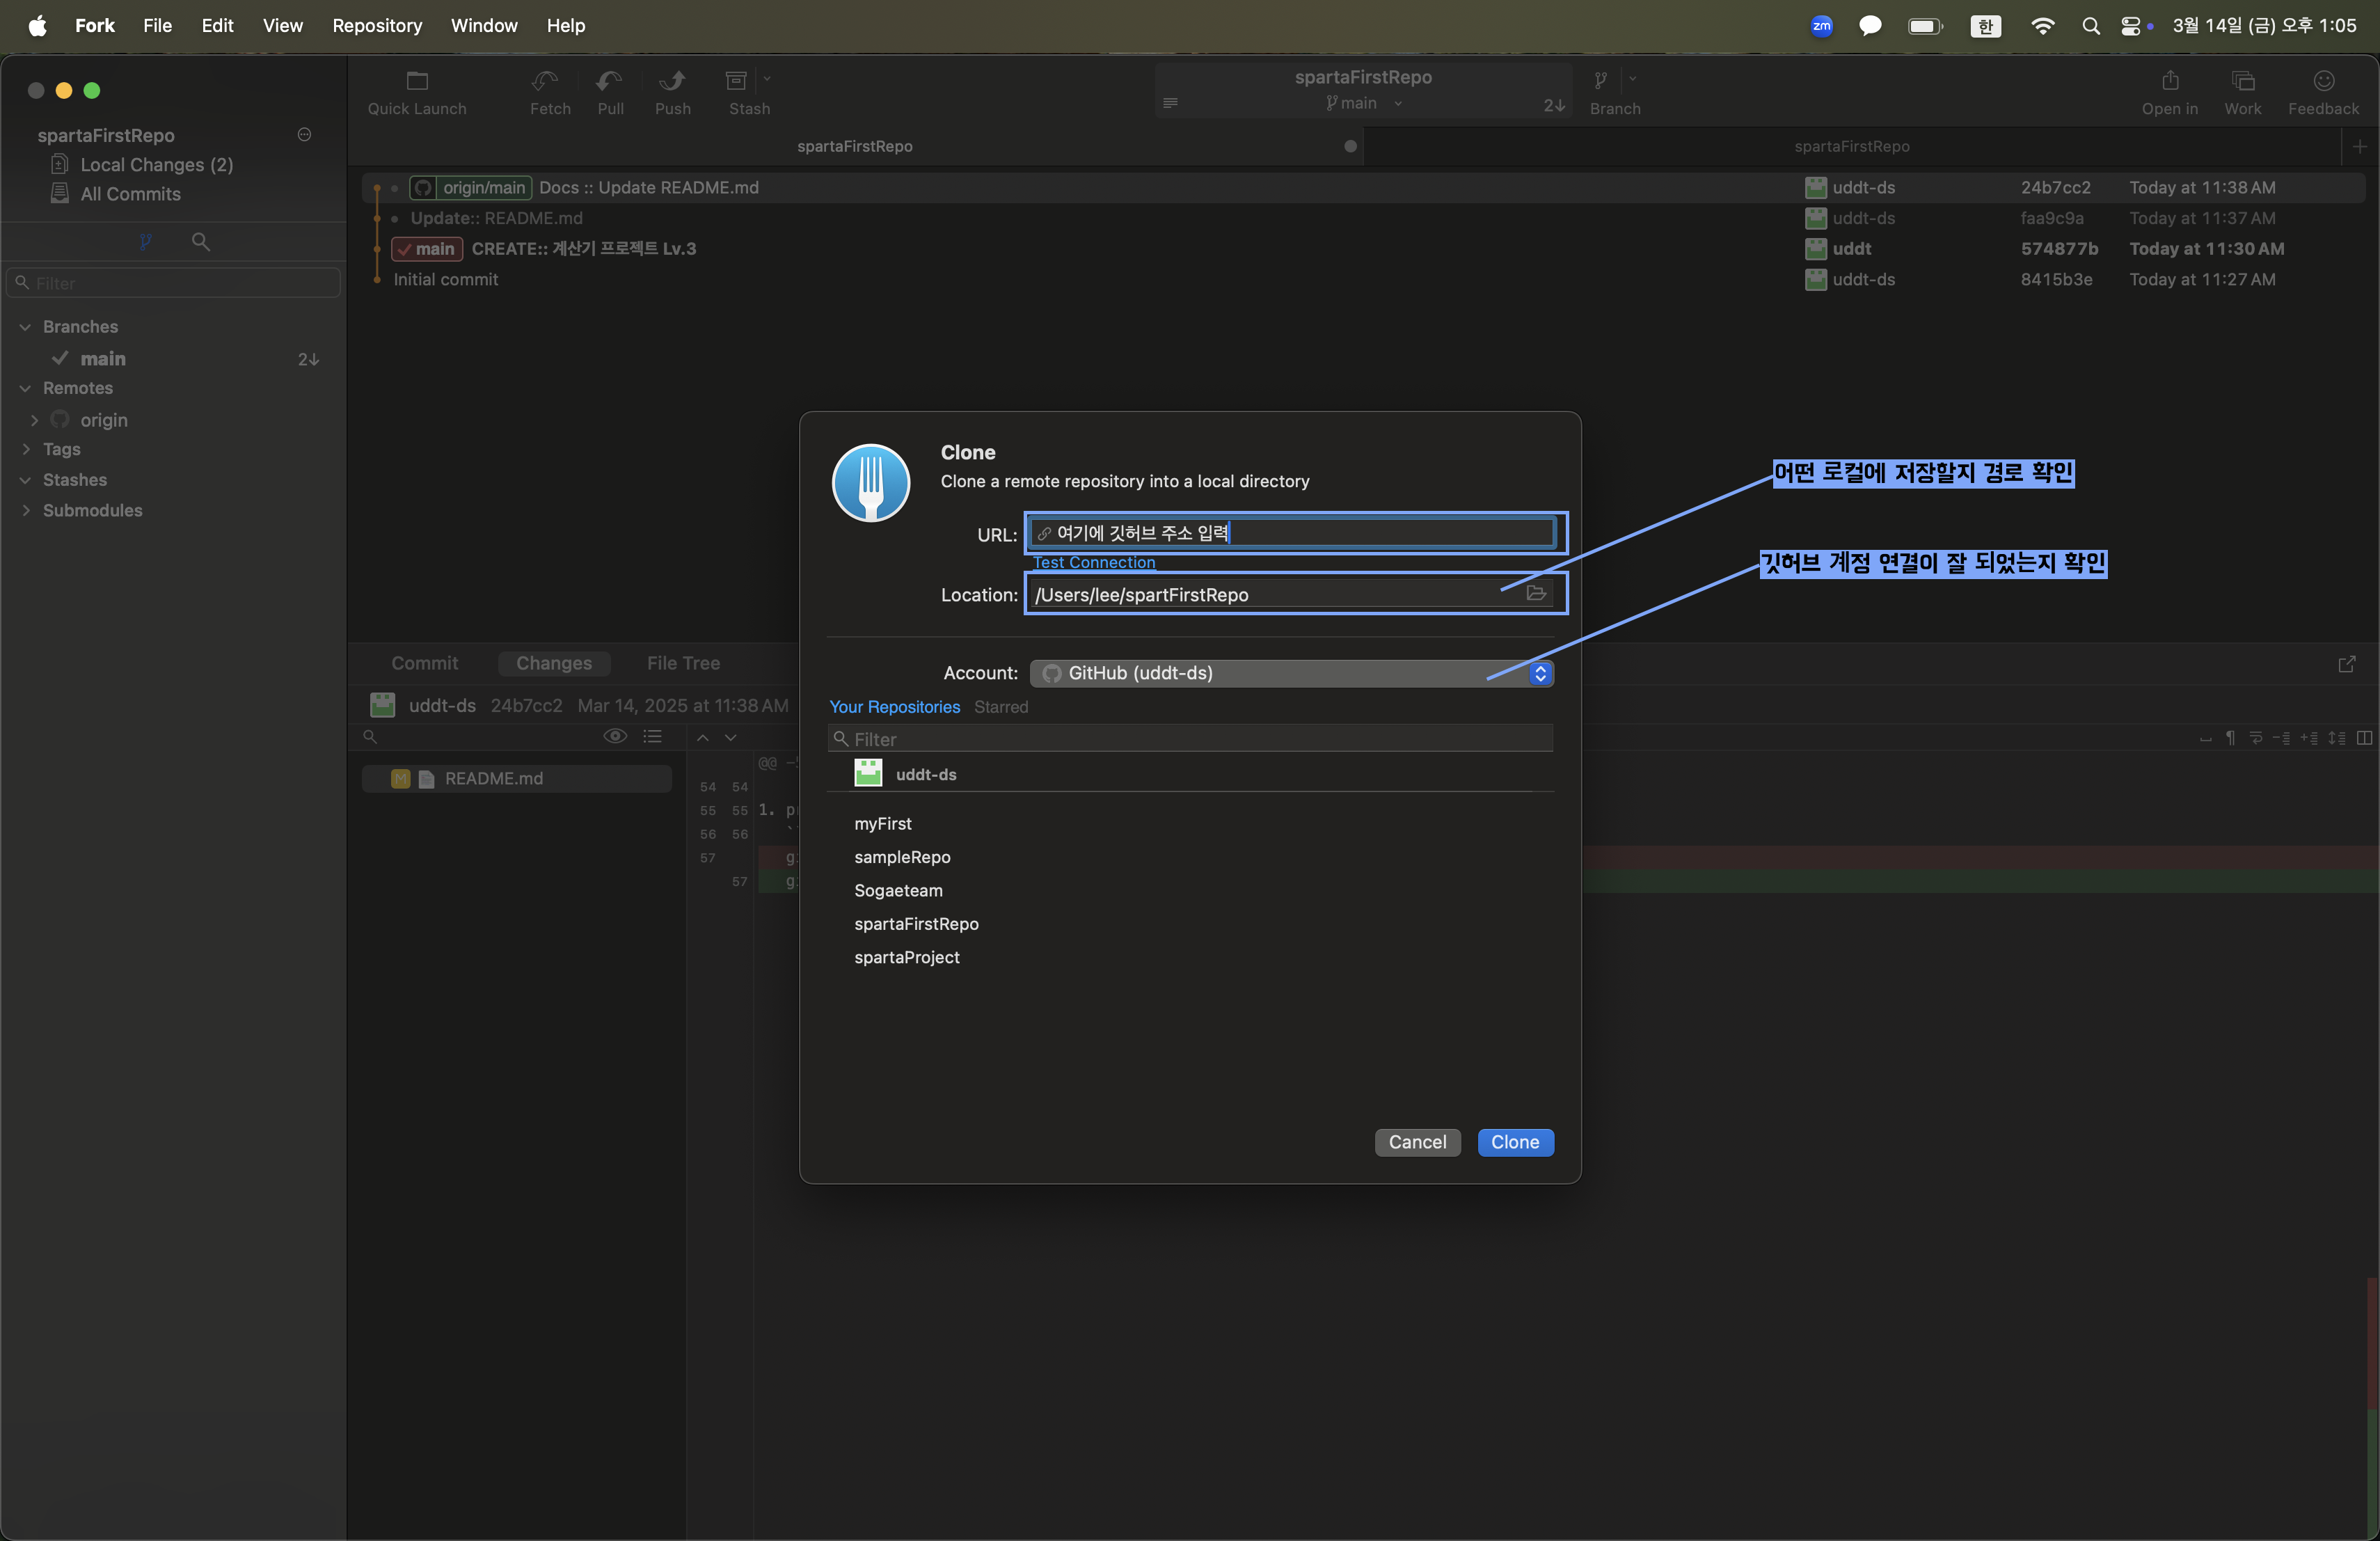Open the Work workspace icon
This screenshot has width=2380, height=1541.
point(2243,81)
